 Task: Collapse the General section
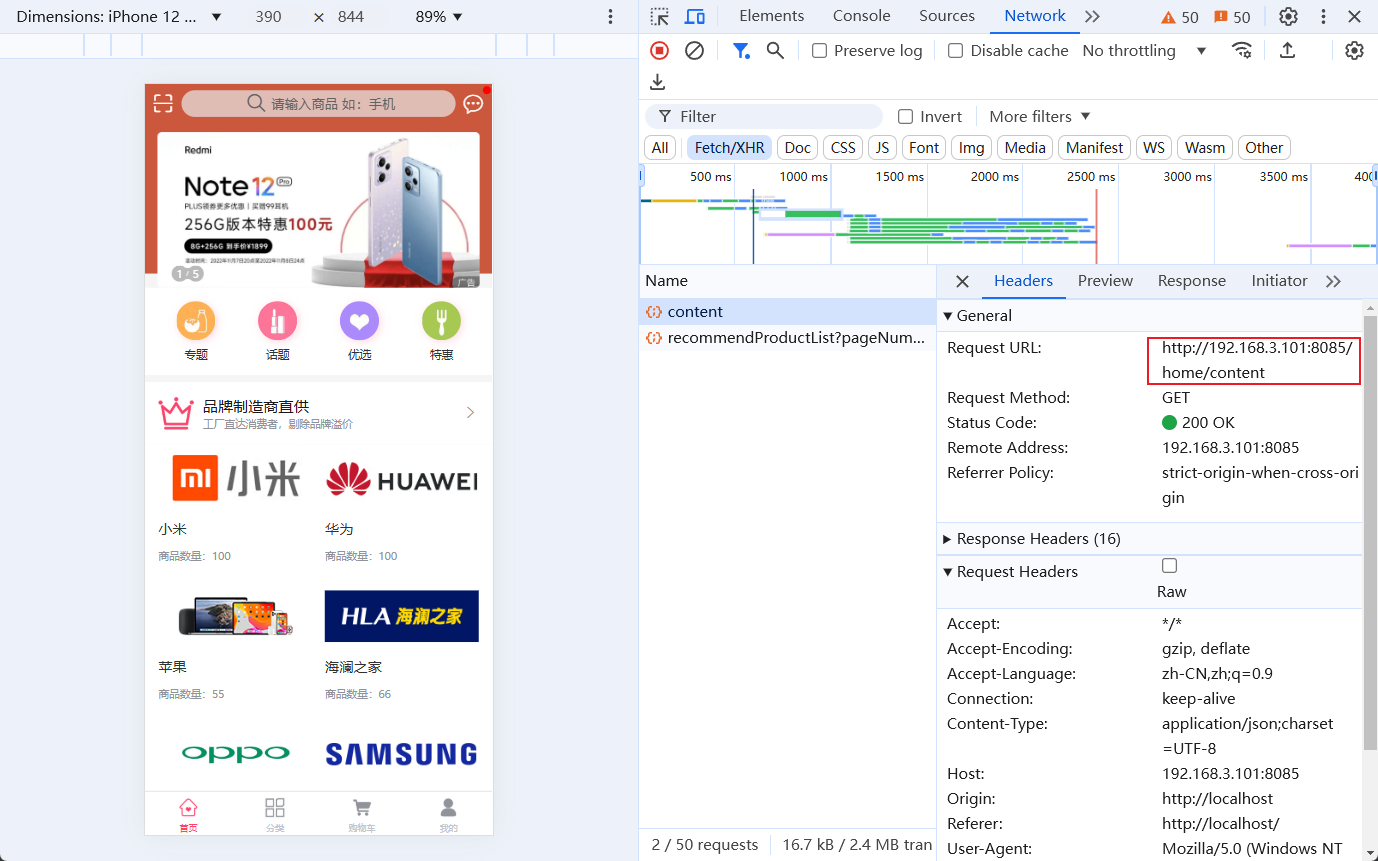977,316
